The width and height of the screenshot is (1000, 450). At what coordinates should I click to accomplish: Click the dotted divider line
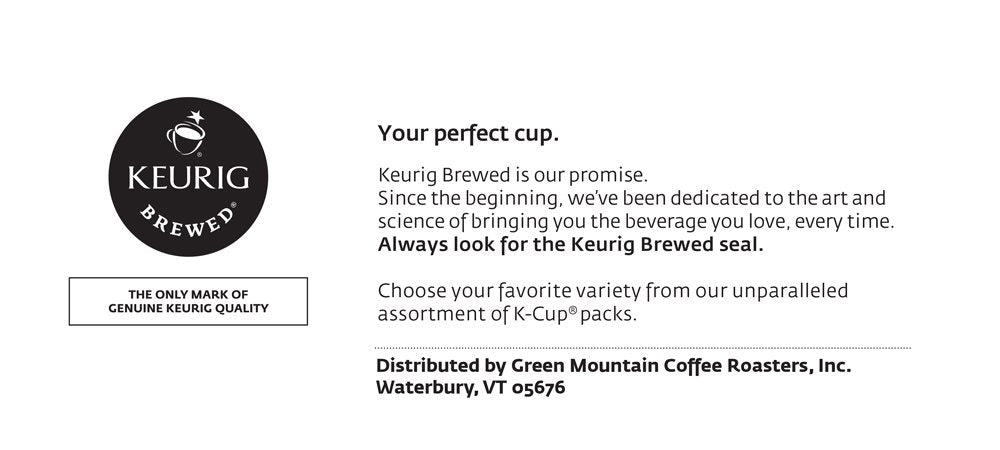[x=643, y=348]
